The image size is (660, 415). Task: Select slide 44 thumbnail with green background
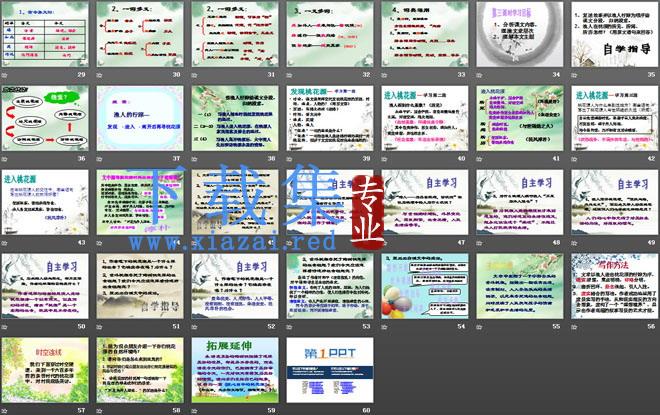pos(140,202)
